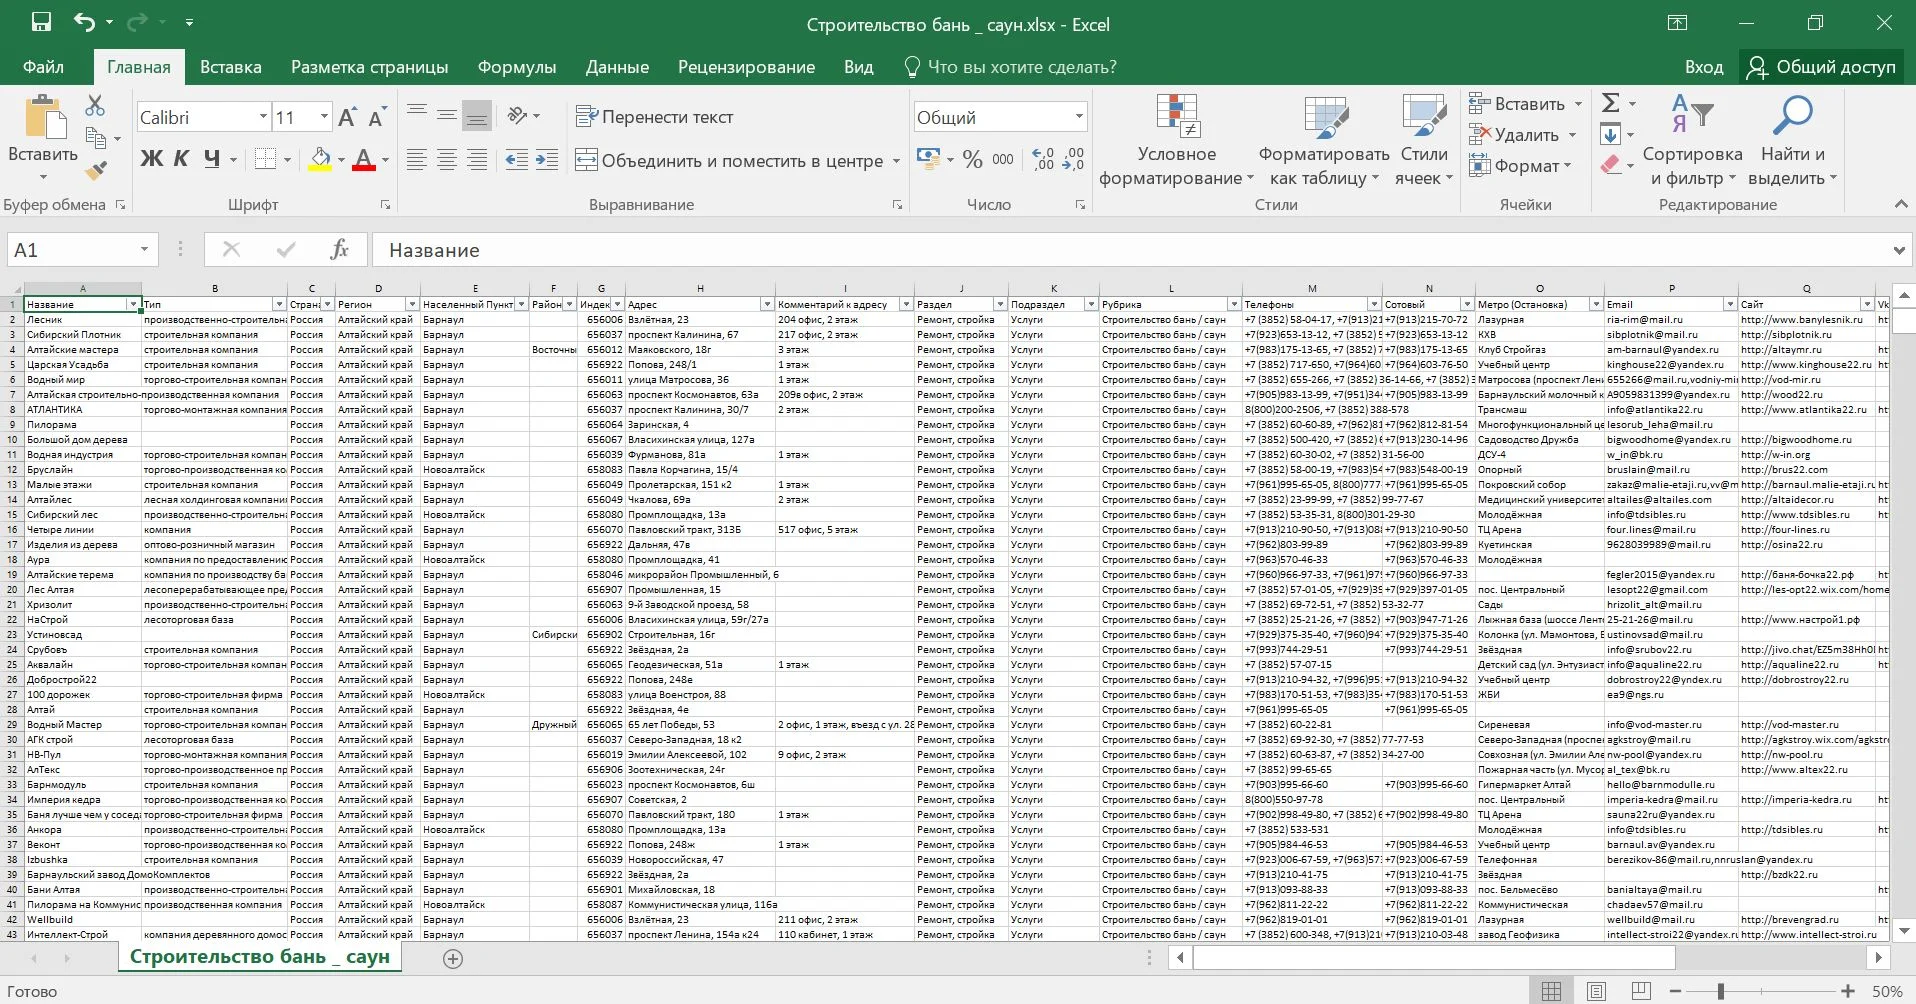Viewport: 1916px width, 1004px height.
Task: Click the Fill down arrow icon
Action: (x=1610, y=134)
